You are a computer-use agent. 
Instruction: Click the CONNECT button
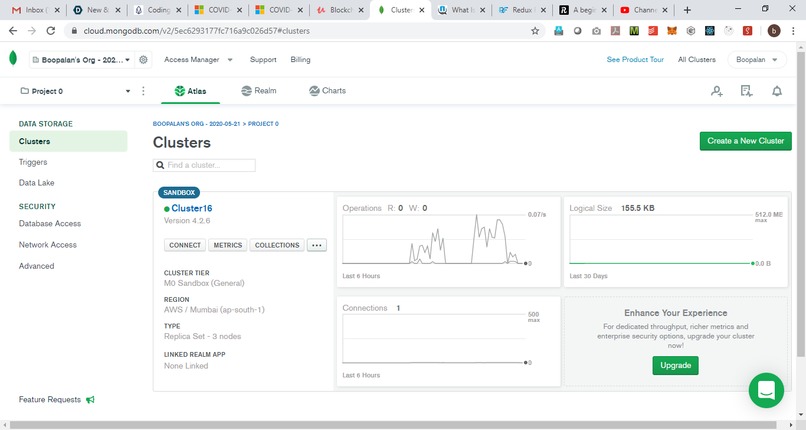(x=185, y=245)
